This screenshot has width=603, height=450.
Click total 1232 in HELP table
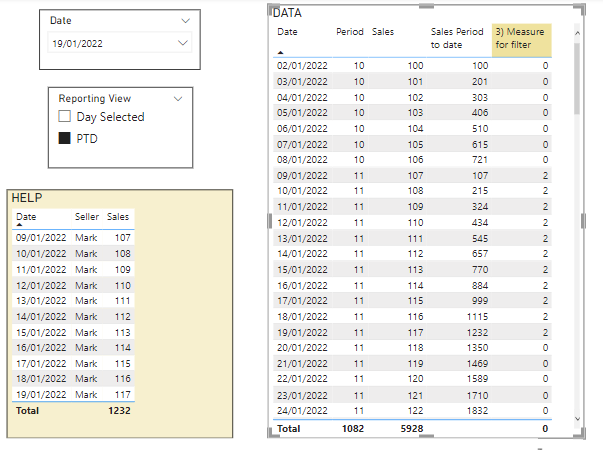(119, 411)
